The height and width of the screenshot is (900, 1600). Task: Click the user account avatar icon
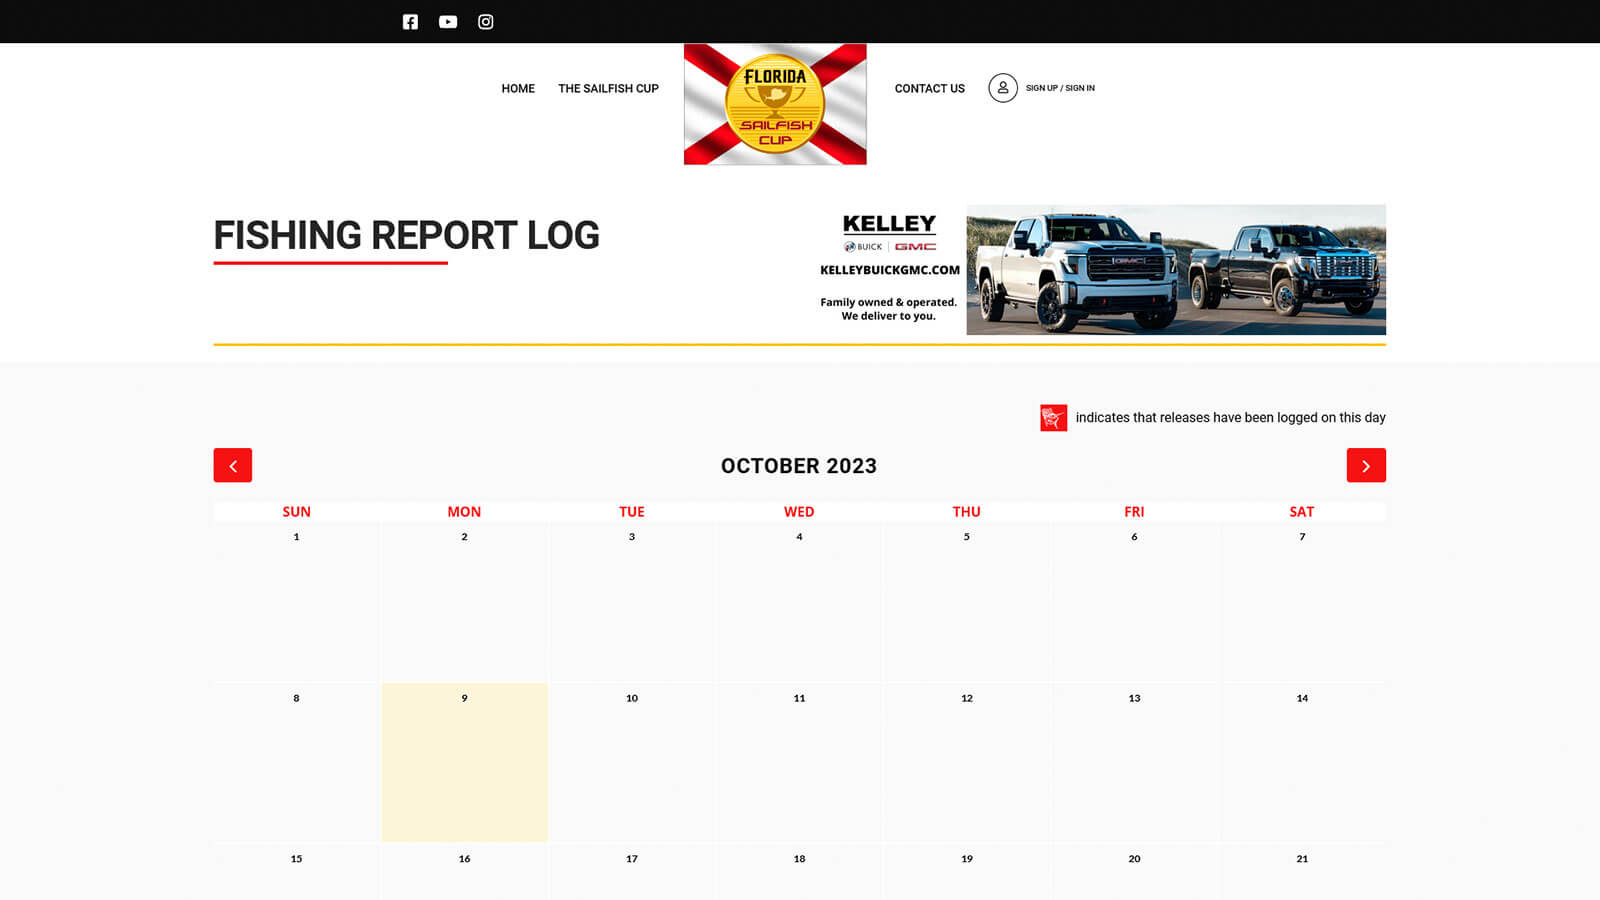[x=1003, y=88]
